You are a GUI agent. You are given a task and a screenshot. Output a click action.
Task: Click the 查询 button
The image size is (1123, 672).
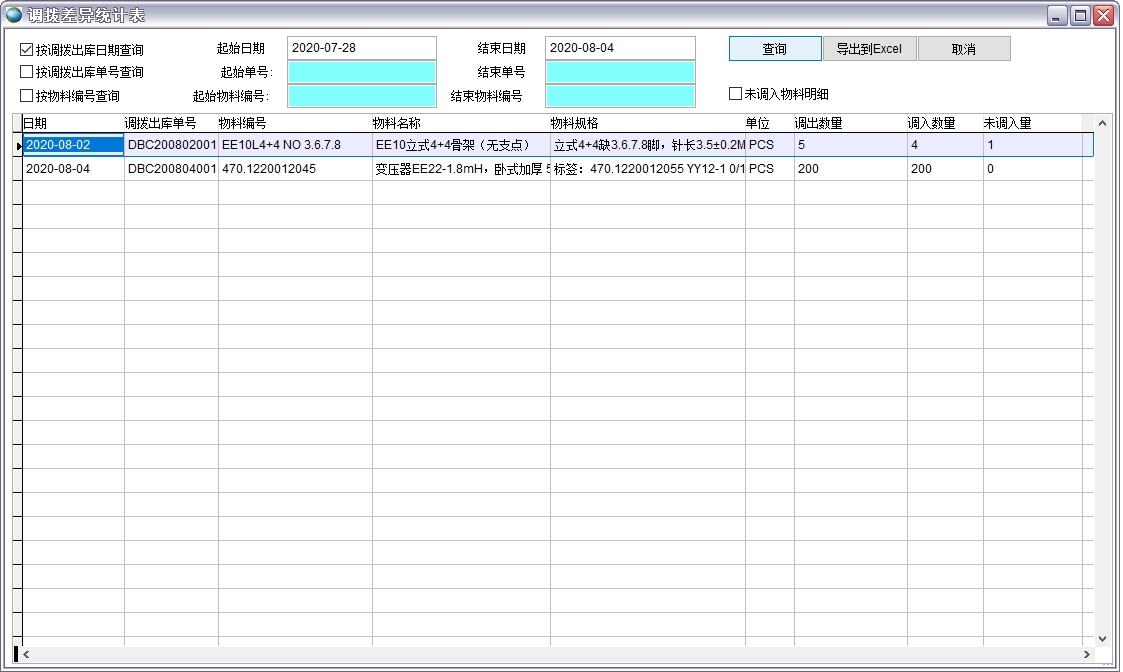coord(774,49)
